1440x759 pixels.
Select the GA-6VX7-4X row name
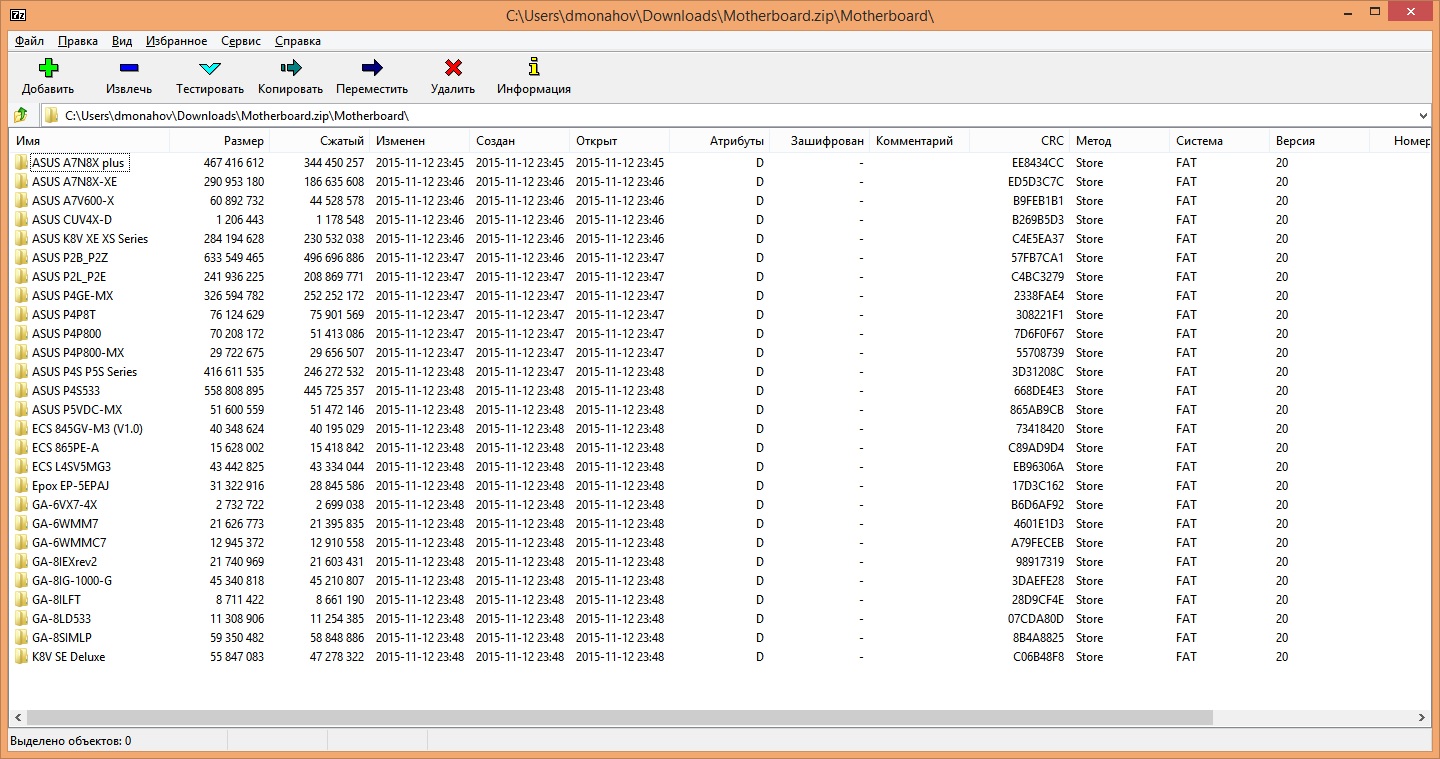tap(65, 504)
